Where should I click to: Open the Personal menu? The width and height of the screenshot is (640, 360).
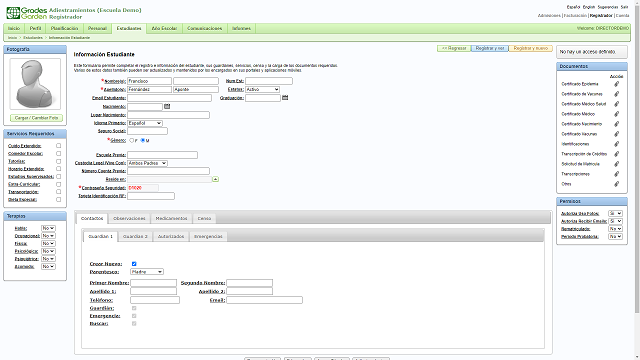tap(97, 29)
